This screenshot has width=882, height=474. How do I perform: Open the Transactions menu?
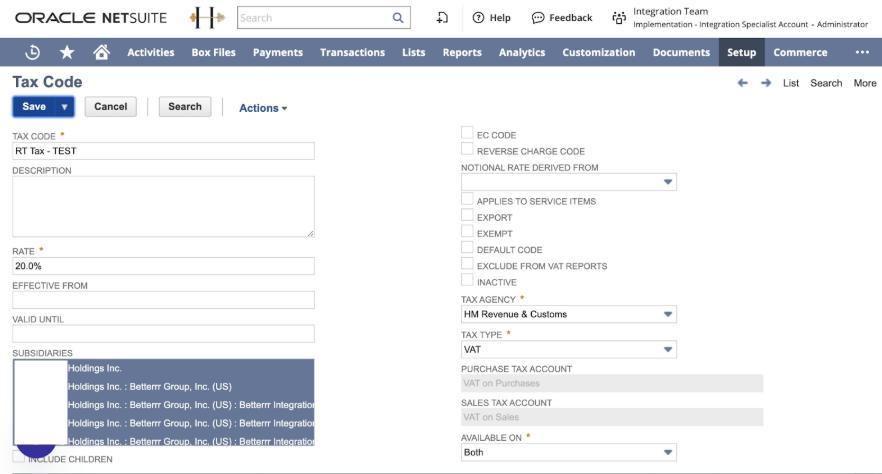coord(352,52)
